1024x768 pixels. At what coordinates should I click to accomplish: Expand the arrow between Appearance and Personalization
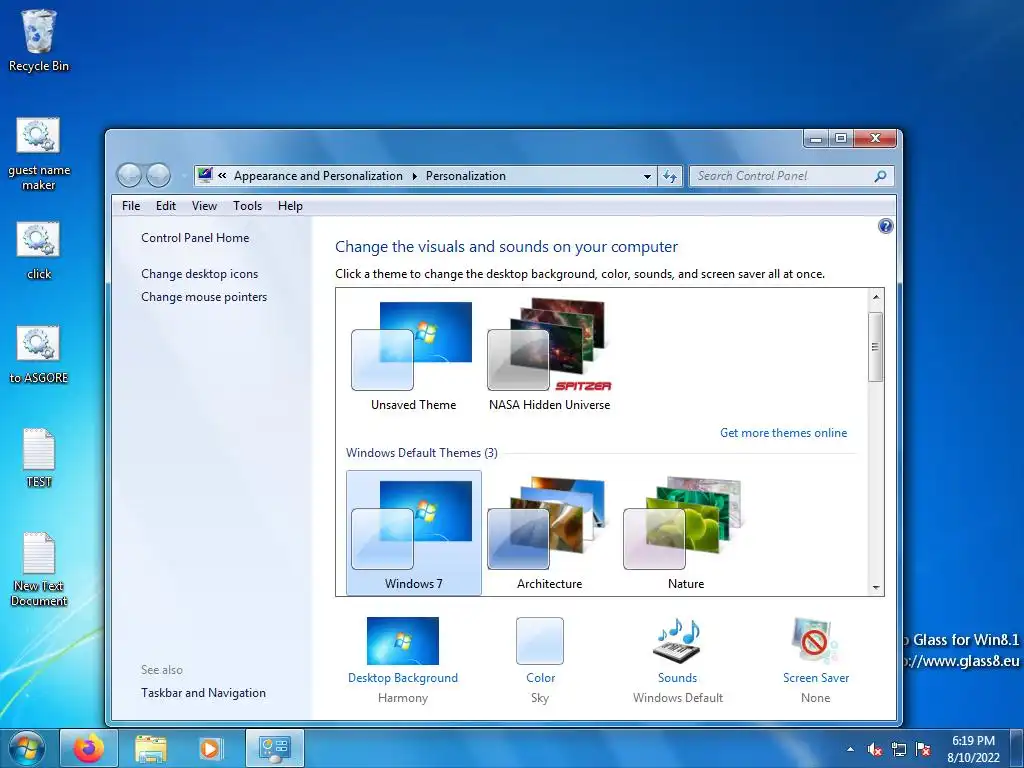(x=415, y=176)
